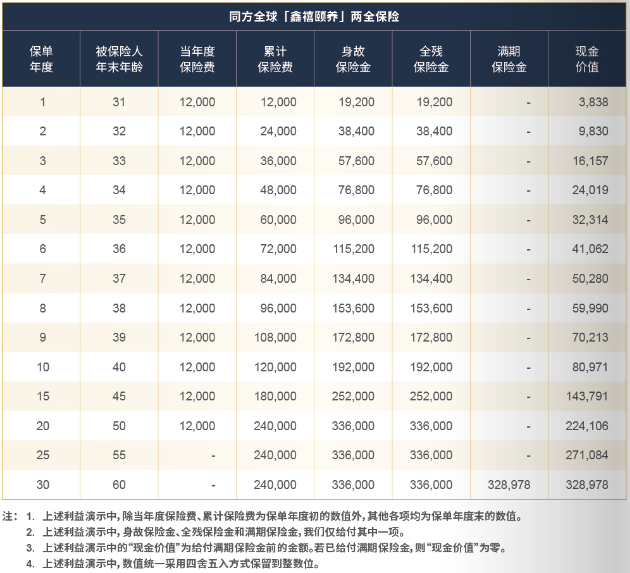Click the cash value 16,157 cell
Screen dimensions: 630x573
(x=588, y=160)
